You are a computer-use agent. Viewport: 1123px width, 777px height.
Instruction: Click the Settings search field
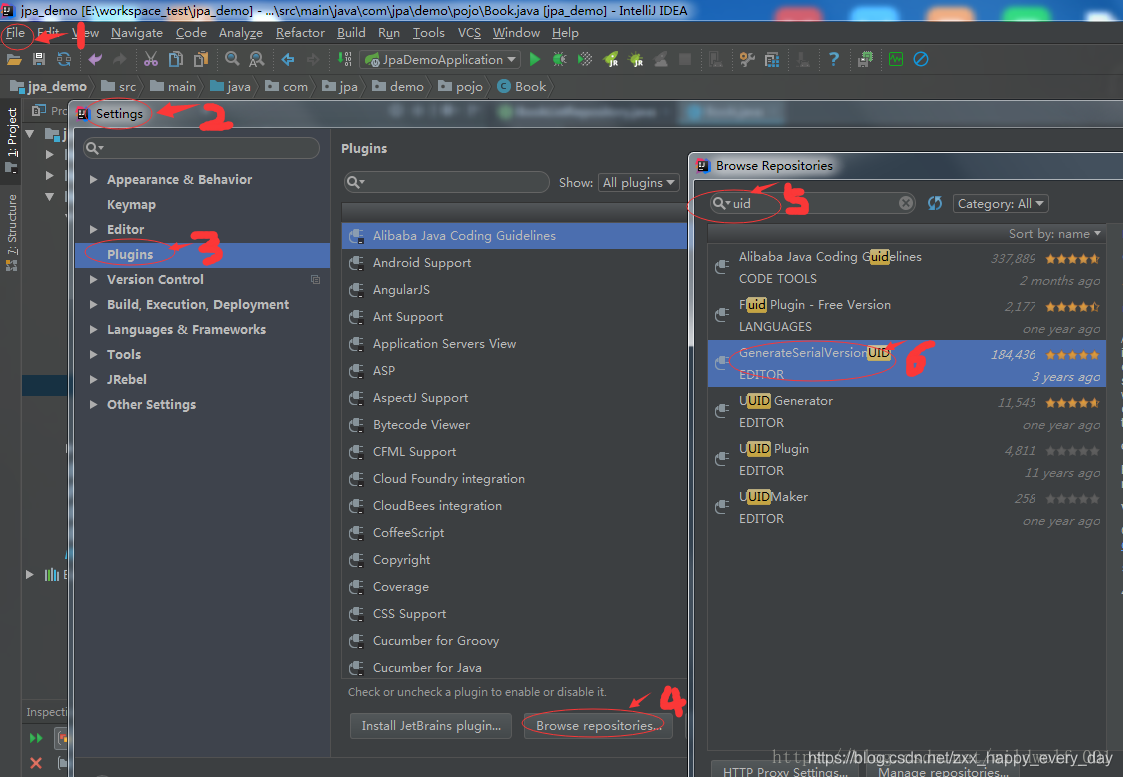click(201, 148)
